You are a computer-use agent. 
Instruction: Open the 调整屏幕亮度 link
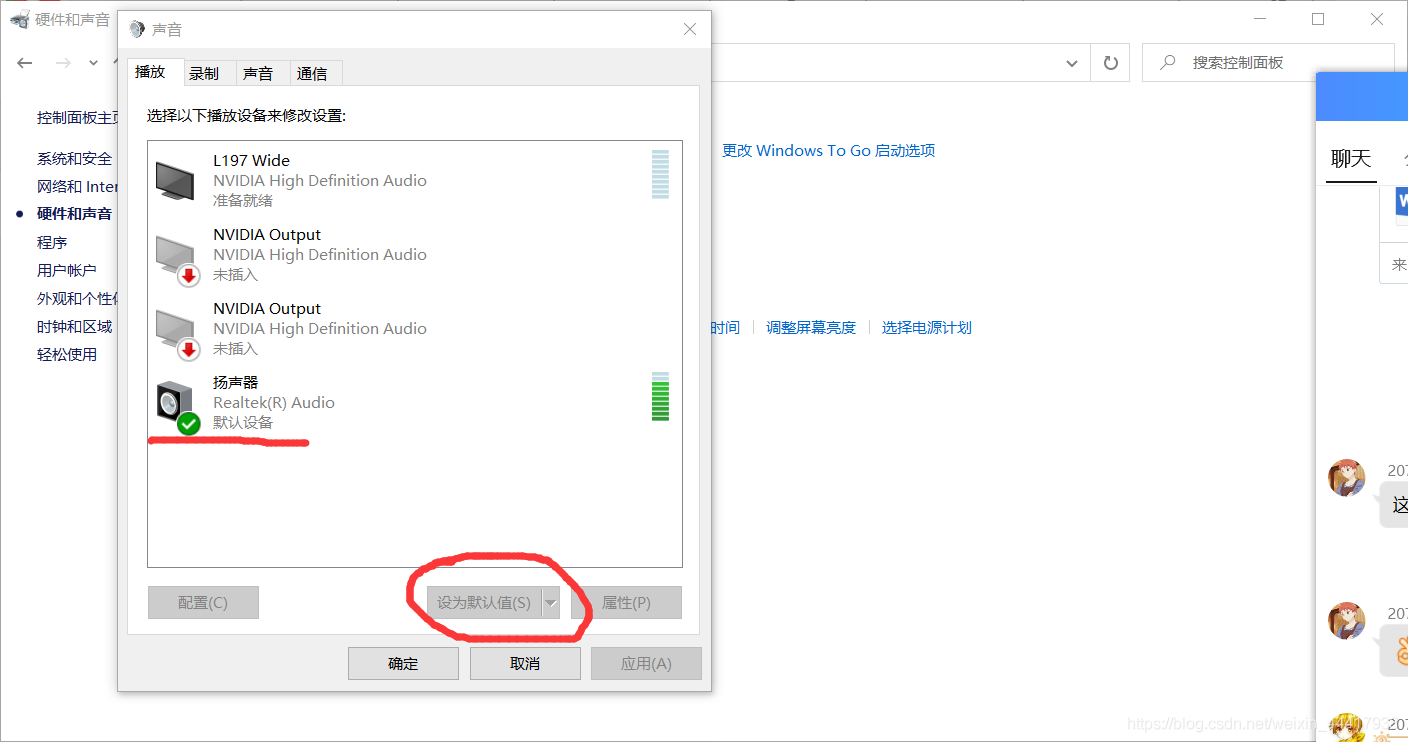pyautogui.click(x=811, y=328)
